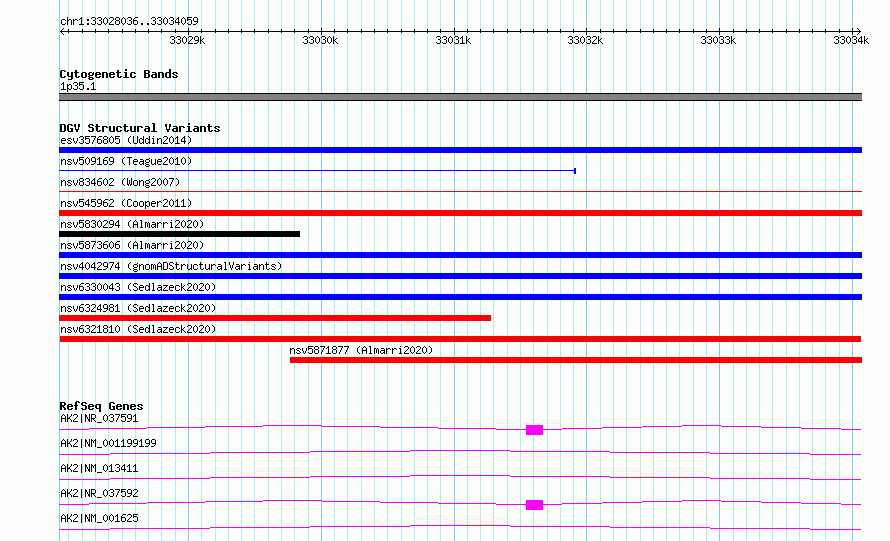890x541 pixels.
Task: Click the DGV Structural Variants track title
Action: 140,128
